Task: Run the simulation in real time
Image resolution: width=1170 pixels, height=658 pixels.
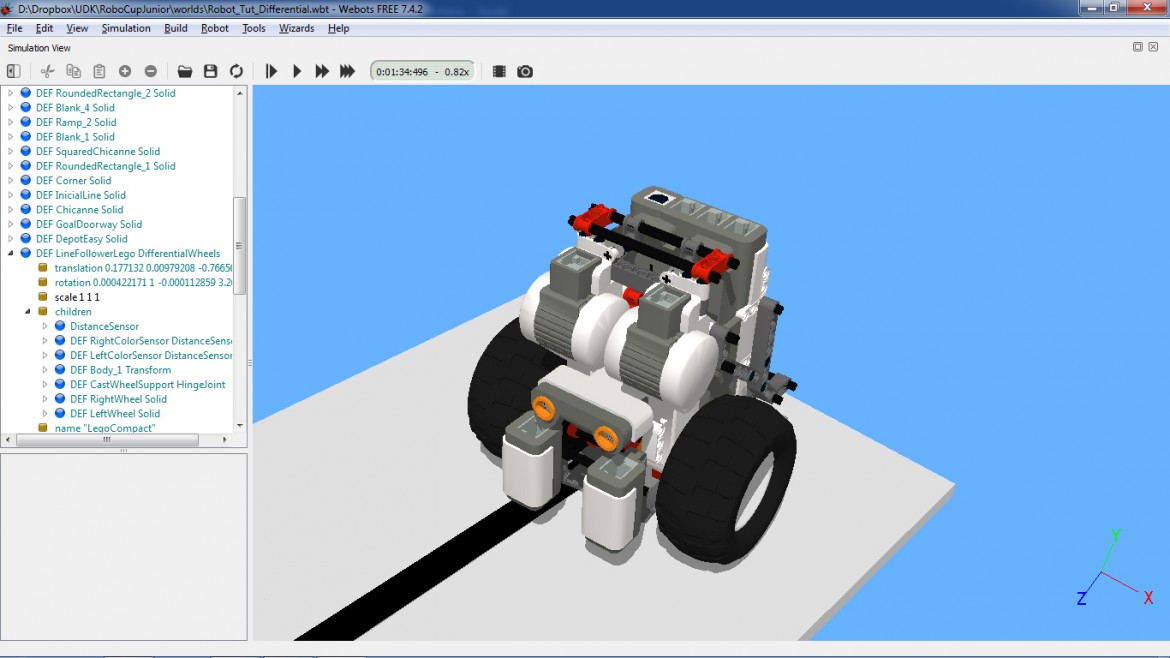Action: click(x=296, y=72)
